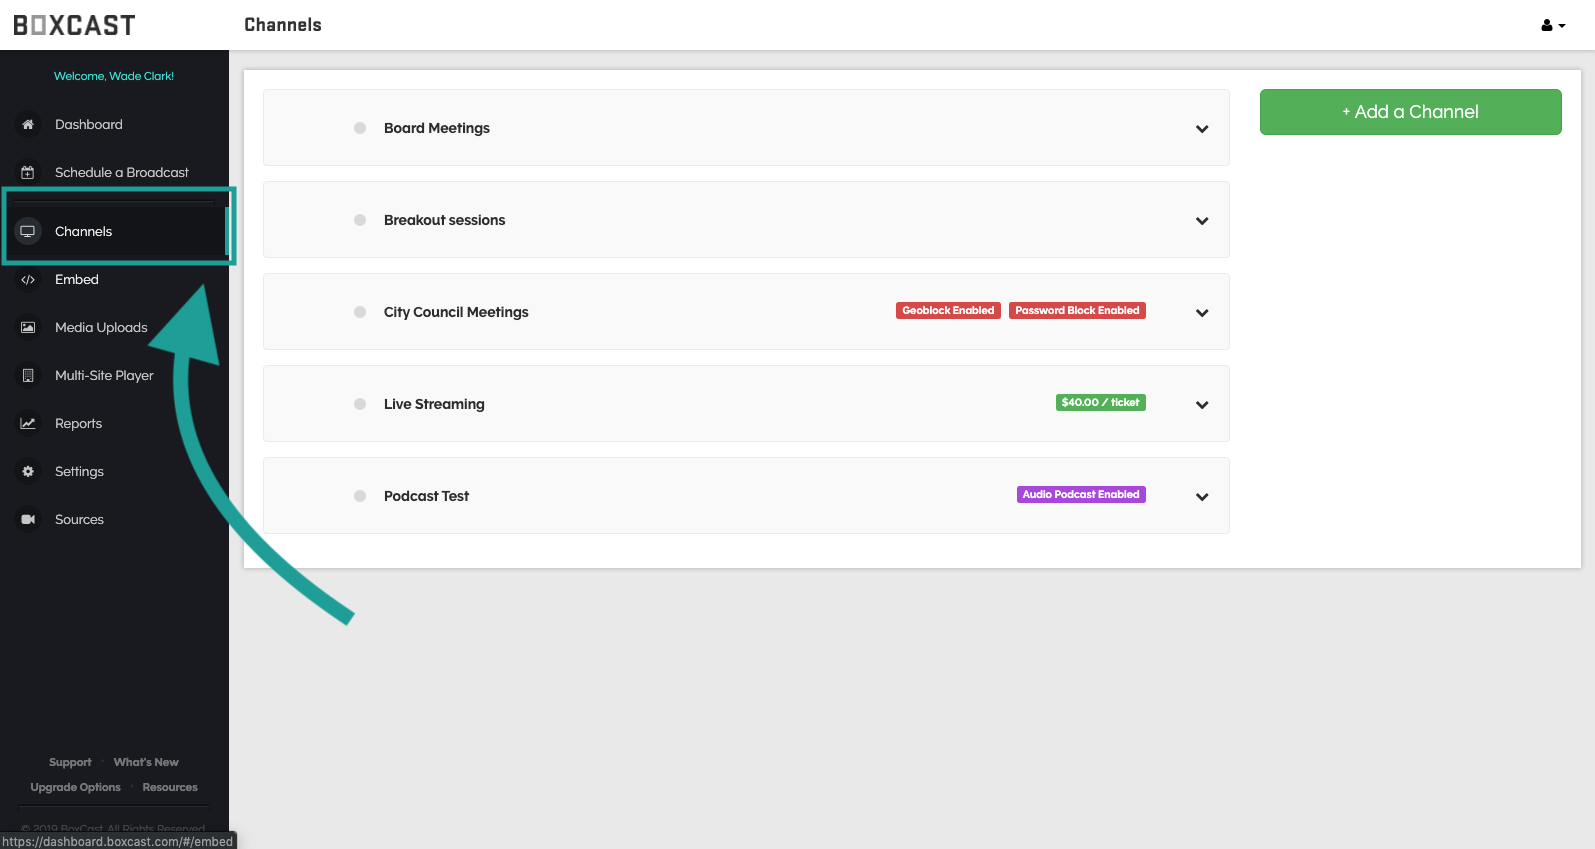Open the Support link
Viewport: 1595px width, 849px height.
(70, 762)
